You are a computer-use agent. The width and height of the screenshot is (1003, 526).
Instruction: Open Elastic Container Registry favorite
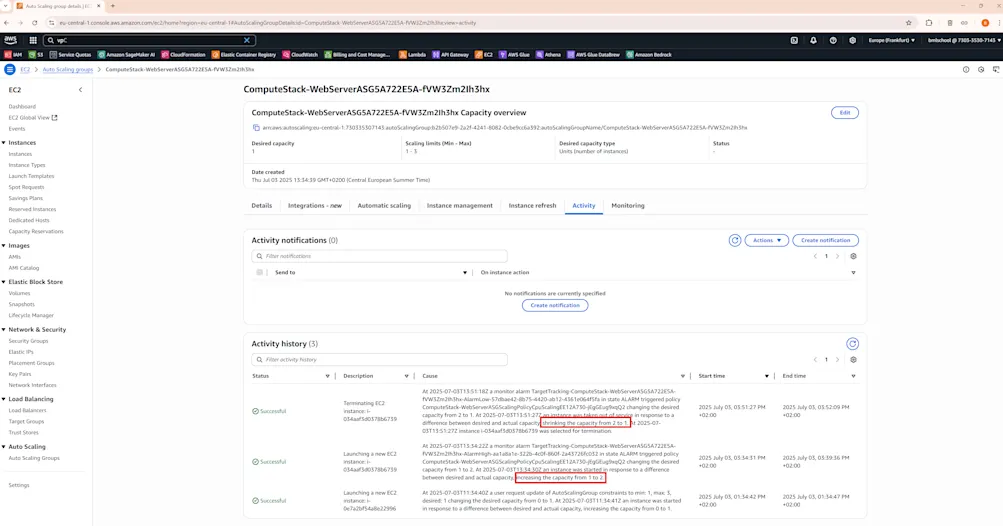pyautogui.click(x=244, y=55)
